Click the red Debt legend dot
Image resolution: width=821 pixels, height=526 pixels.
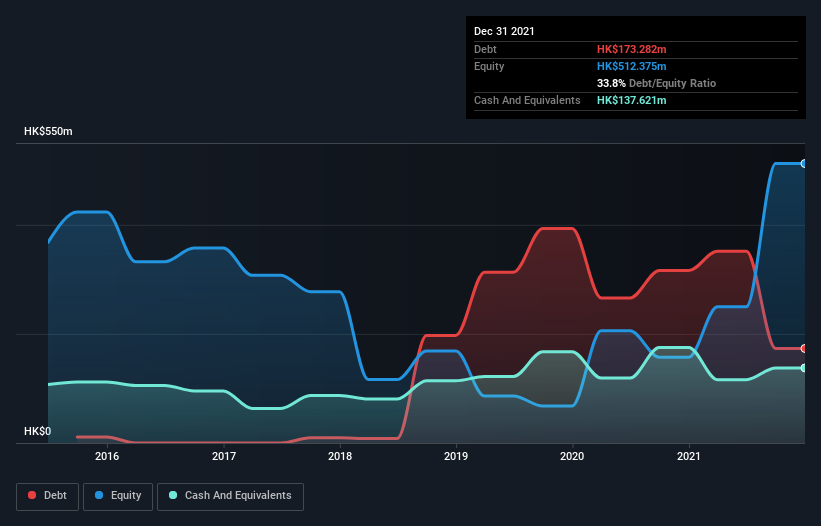pyautogui.click(x=32, y=495)
